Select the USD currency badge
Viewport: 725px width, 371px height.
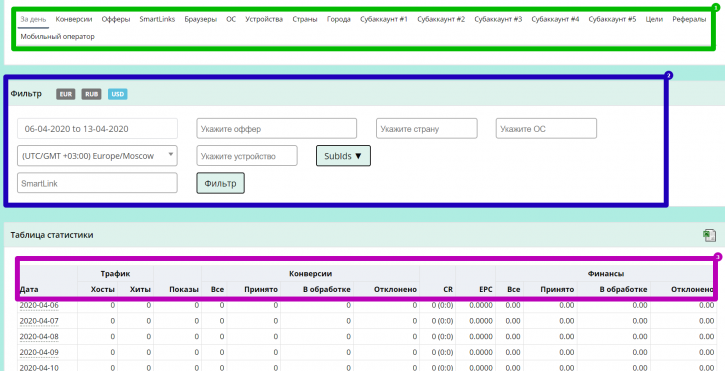point(118,94)
